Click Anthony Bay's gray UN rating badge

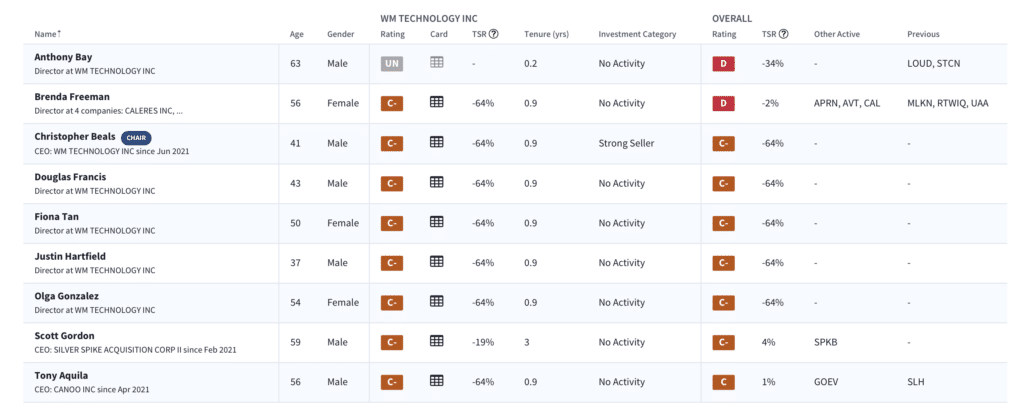coord(391,64)
